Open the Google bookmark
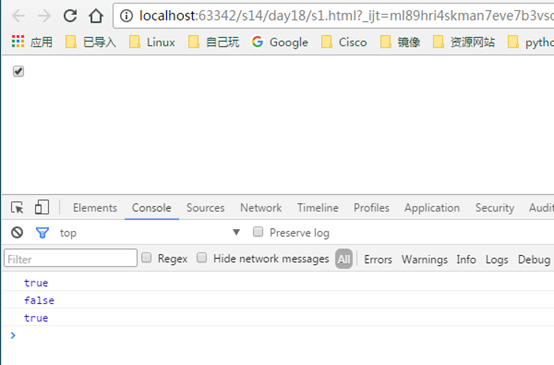This screenshot has width=554, height=365. [x=280, y=42]
